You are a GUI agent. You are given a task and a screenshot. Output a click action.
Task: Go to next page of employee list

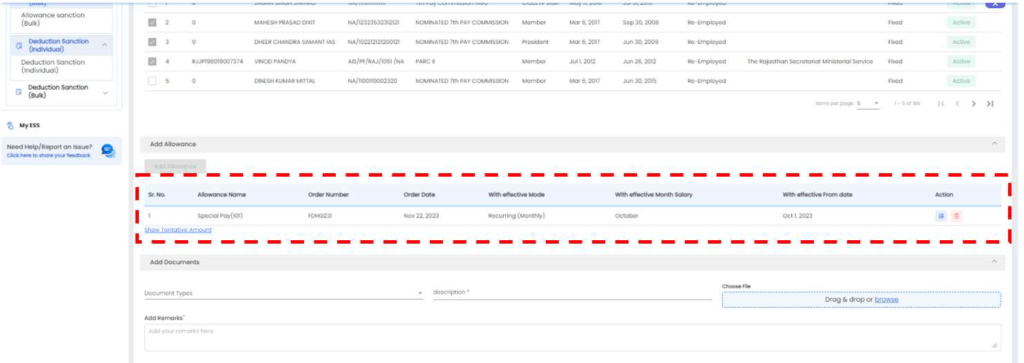coord(974,104)
